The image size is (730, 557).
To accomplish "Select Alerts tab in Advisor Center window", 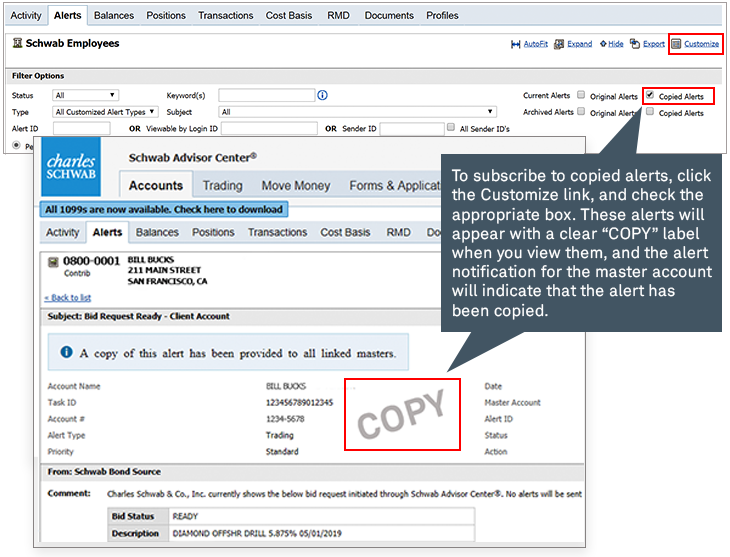I will (x=108, y=232).
